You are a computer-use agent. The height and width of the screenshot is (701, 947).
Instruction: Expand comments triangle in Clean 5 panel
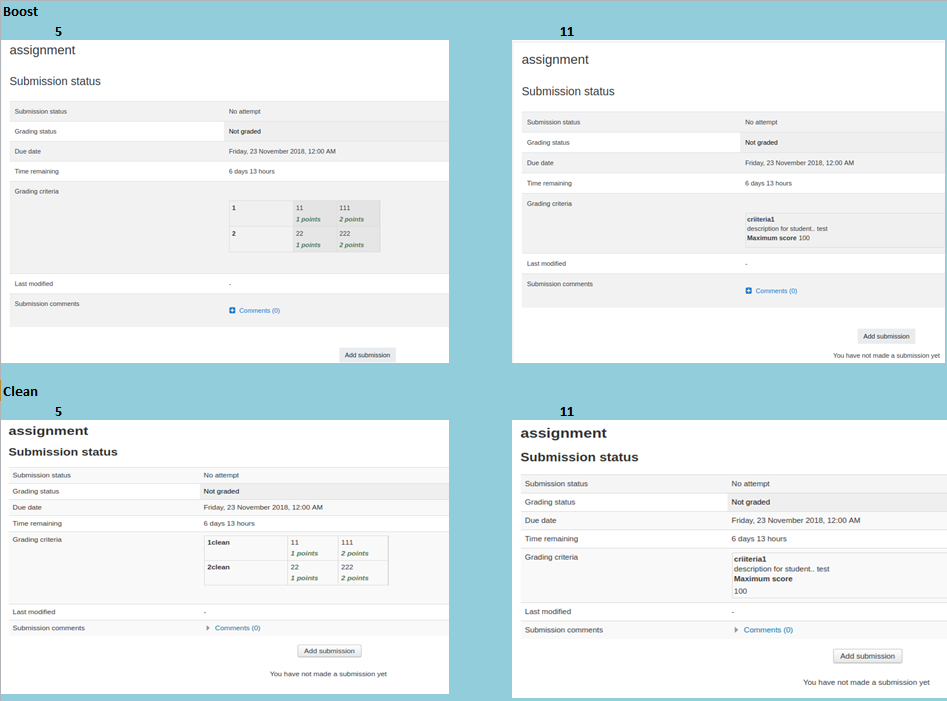pos(208,628)
